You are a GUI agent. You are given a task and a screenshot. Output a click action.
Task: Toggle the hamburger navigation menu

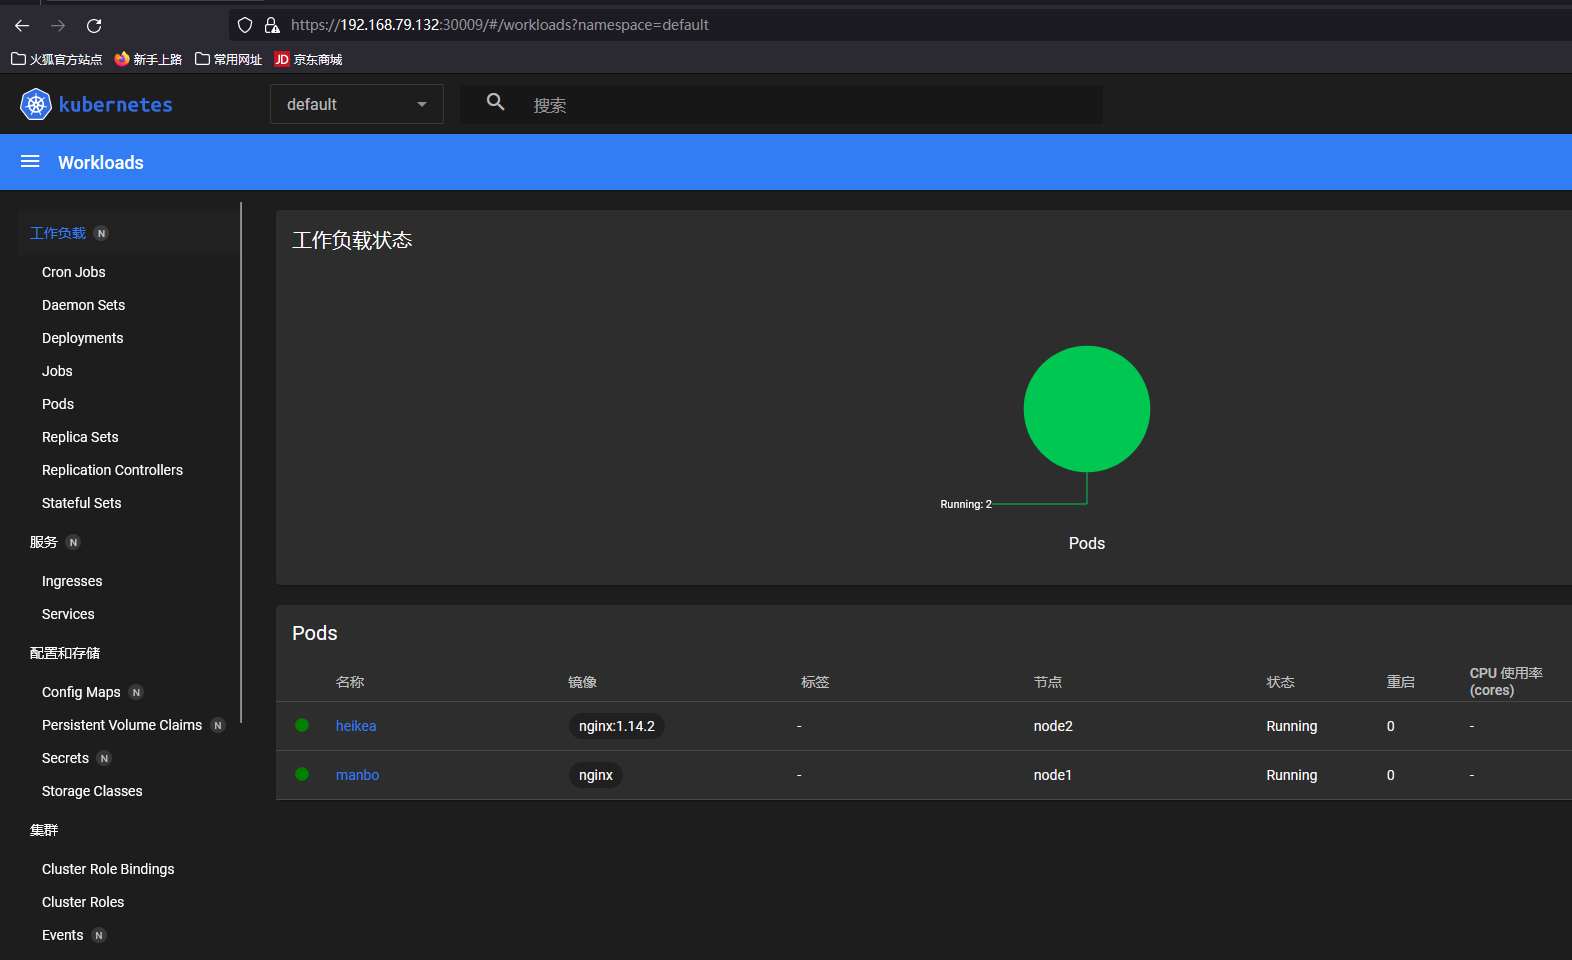pyautogui.click(x=30, y=162)
